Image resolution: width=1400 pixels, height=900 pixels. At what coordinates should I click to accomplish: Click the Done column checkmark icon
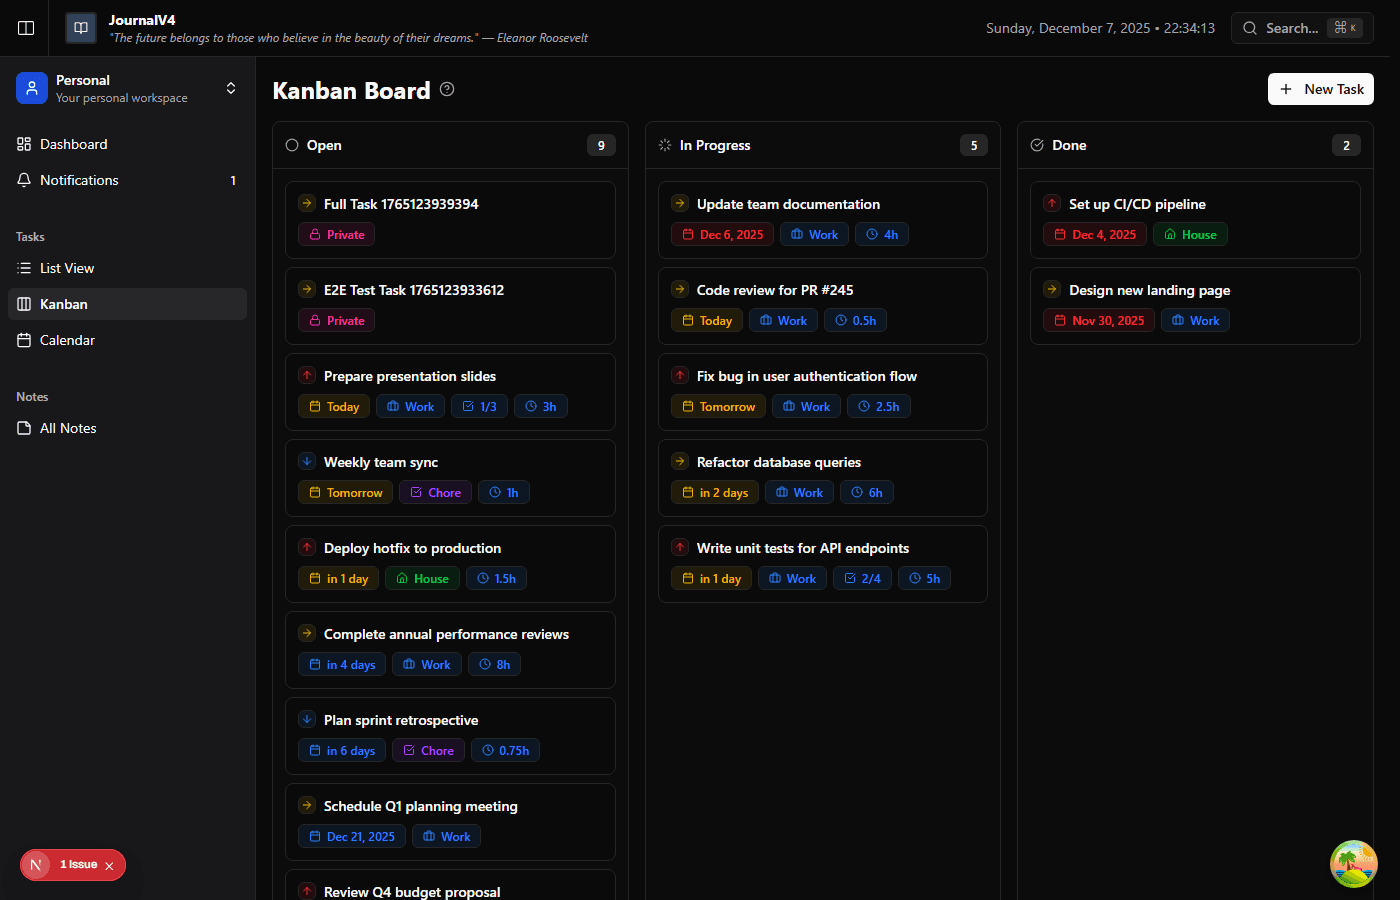pos(1036,145)
